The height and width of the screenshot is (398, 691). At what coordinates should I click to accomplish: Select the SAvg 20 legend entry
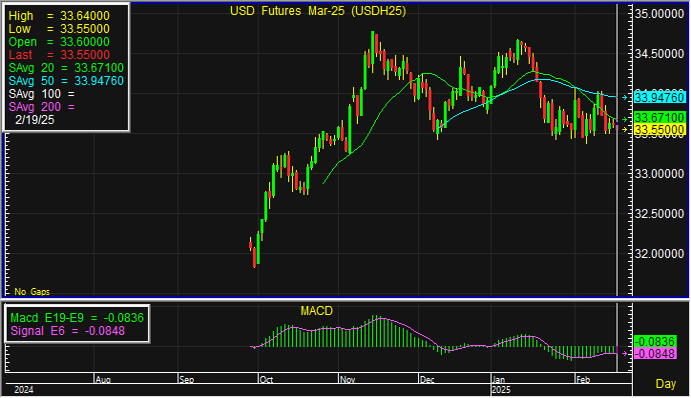pos(66,68)
